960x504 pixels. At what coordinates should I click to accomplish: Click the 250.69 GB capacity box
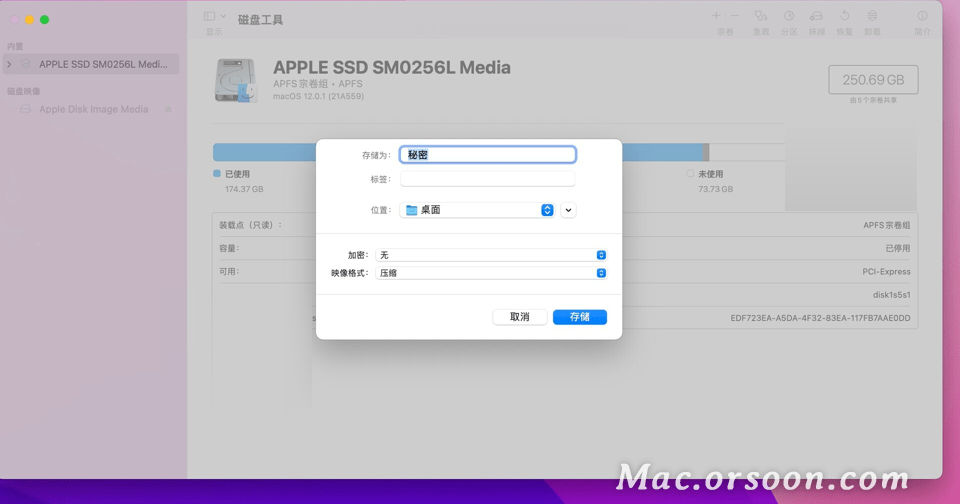coord(873,80)
